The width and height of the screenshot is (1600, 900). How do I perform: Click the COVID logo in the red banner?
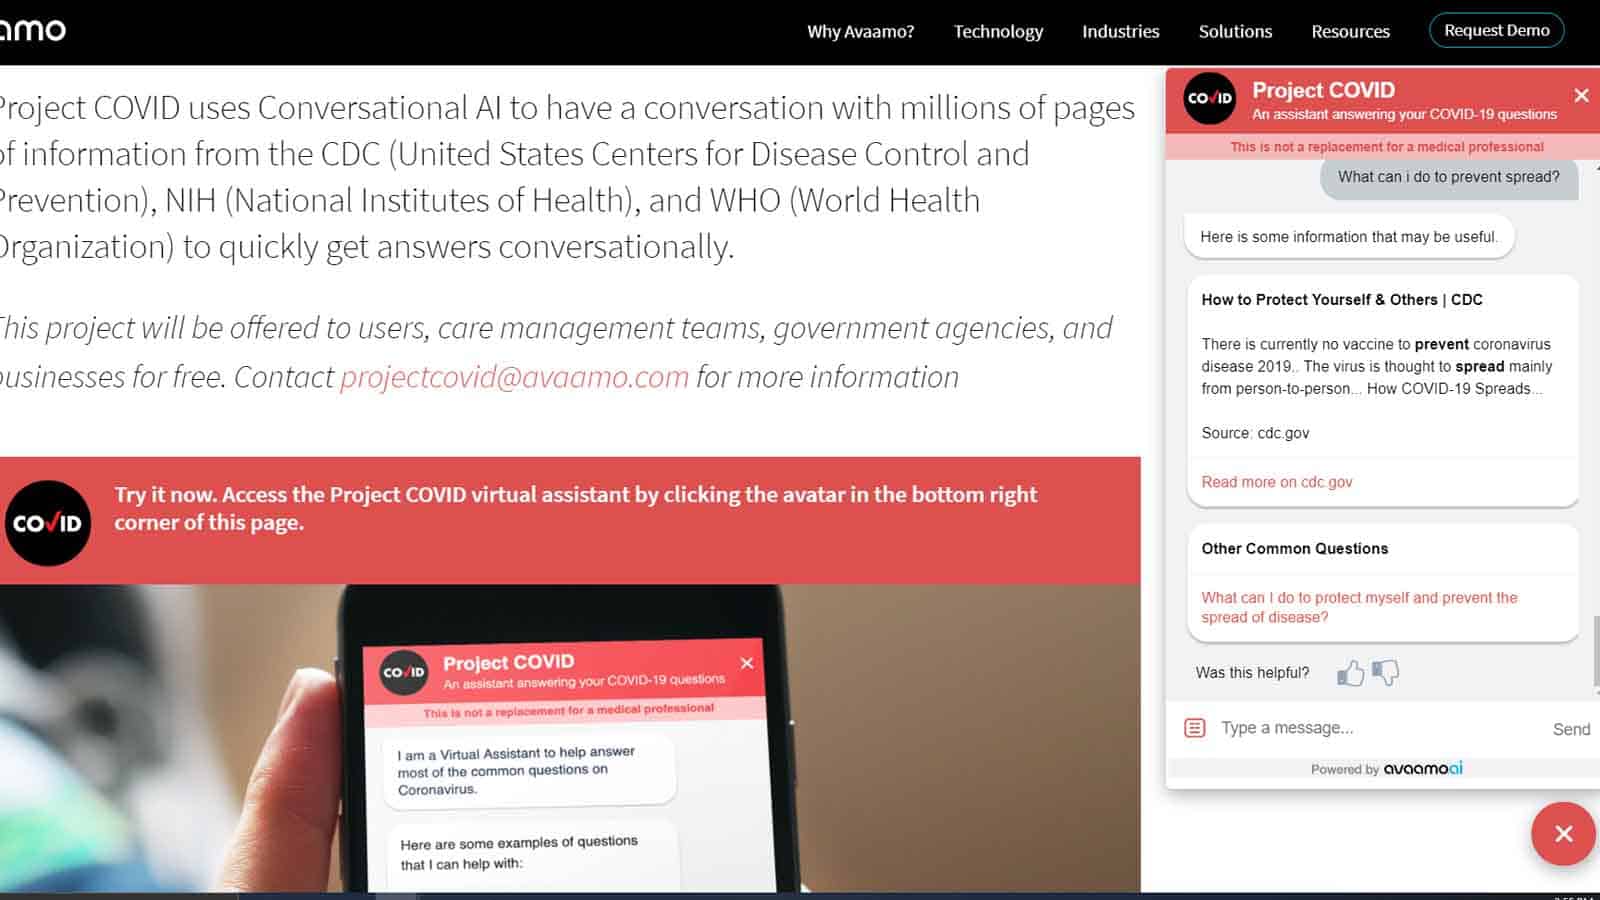click(x=47, y=523)
